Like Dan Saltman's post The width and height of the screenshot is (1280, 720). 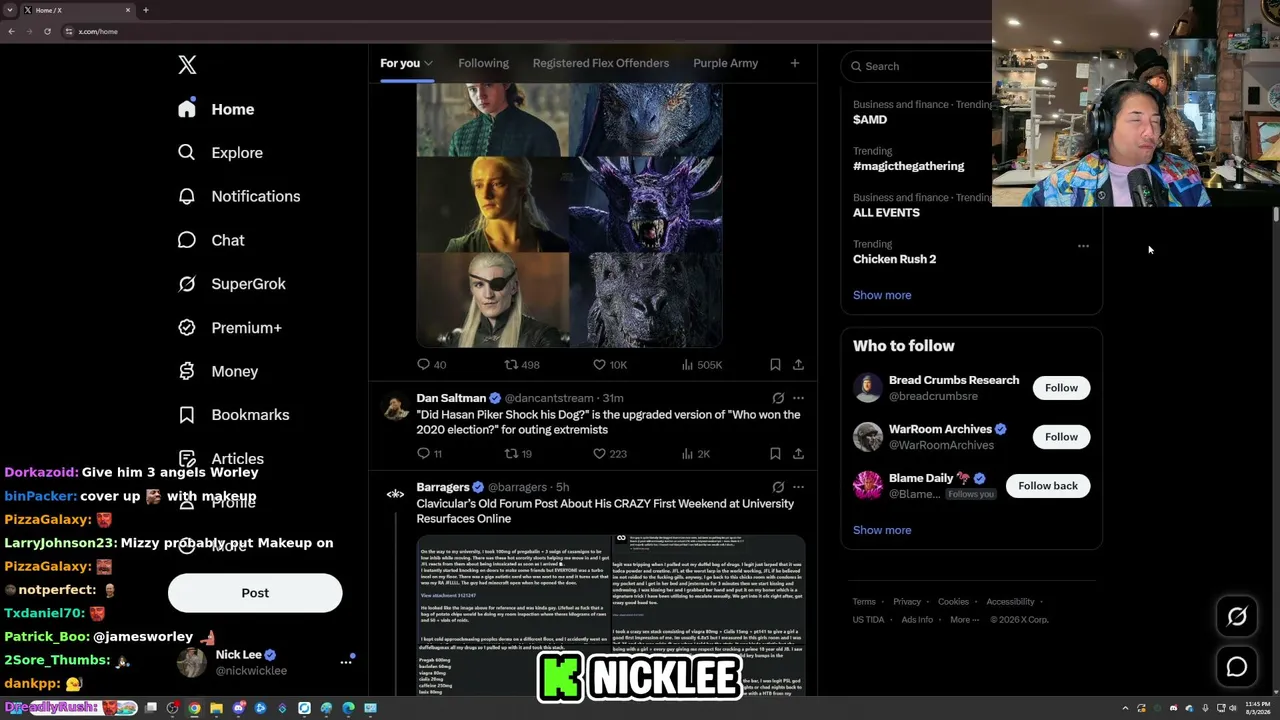click(610, 454)
